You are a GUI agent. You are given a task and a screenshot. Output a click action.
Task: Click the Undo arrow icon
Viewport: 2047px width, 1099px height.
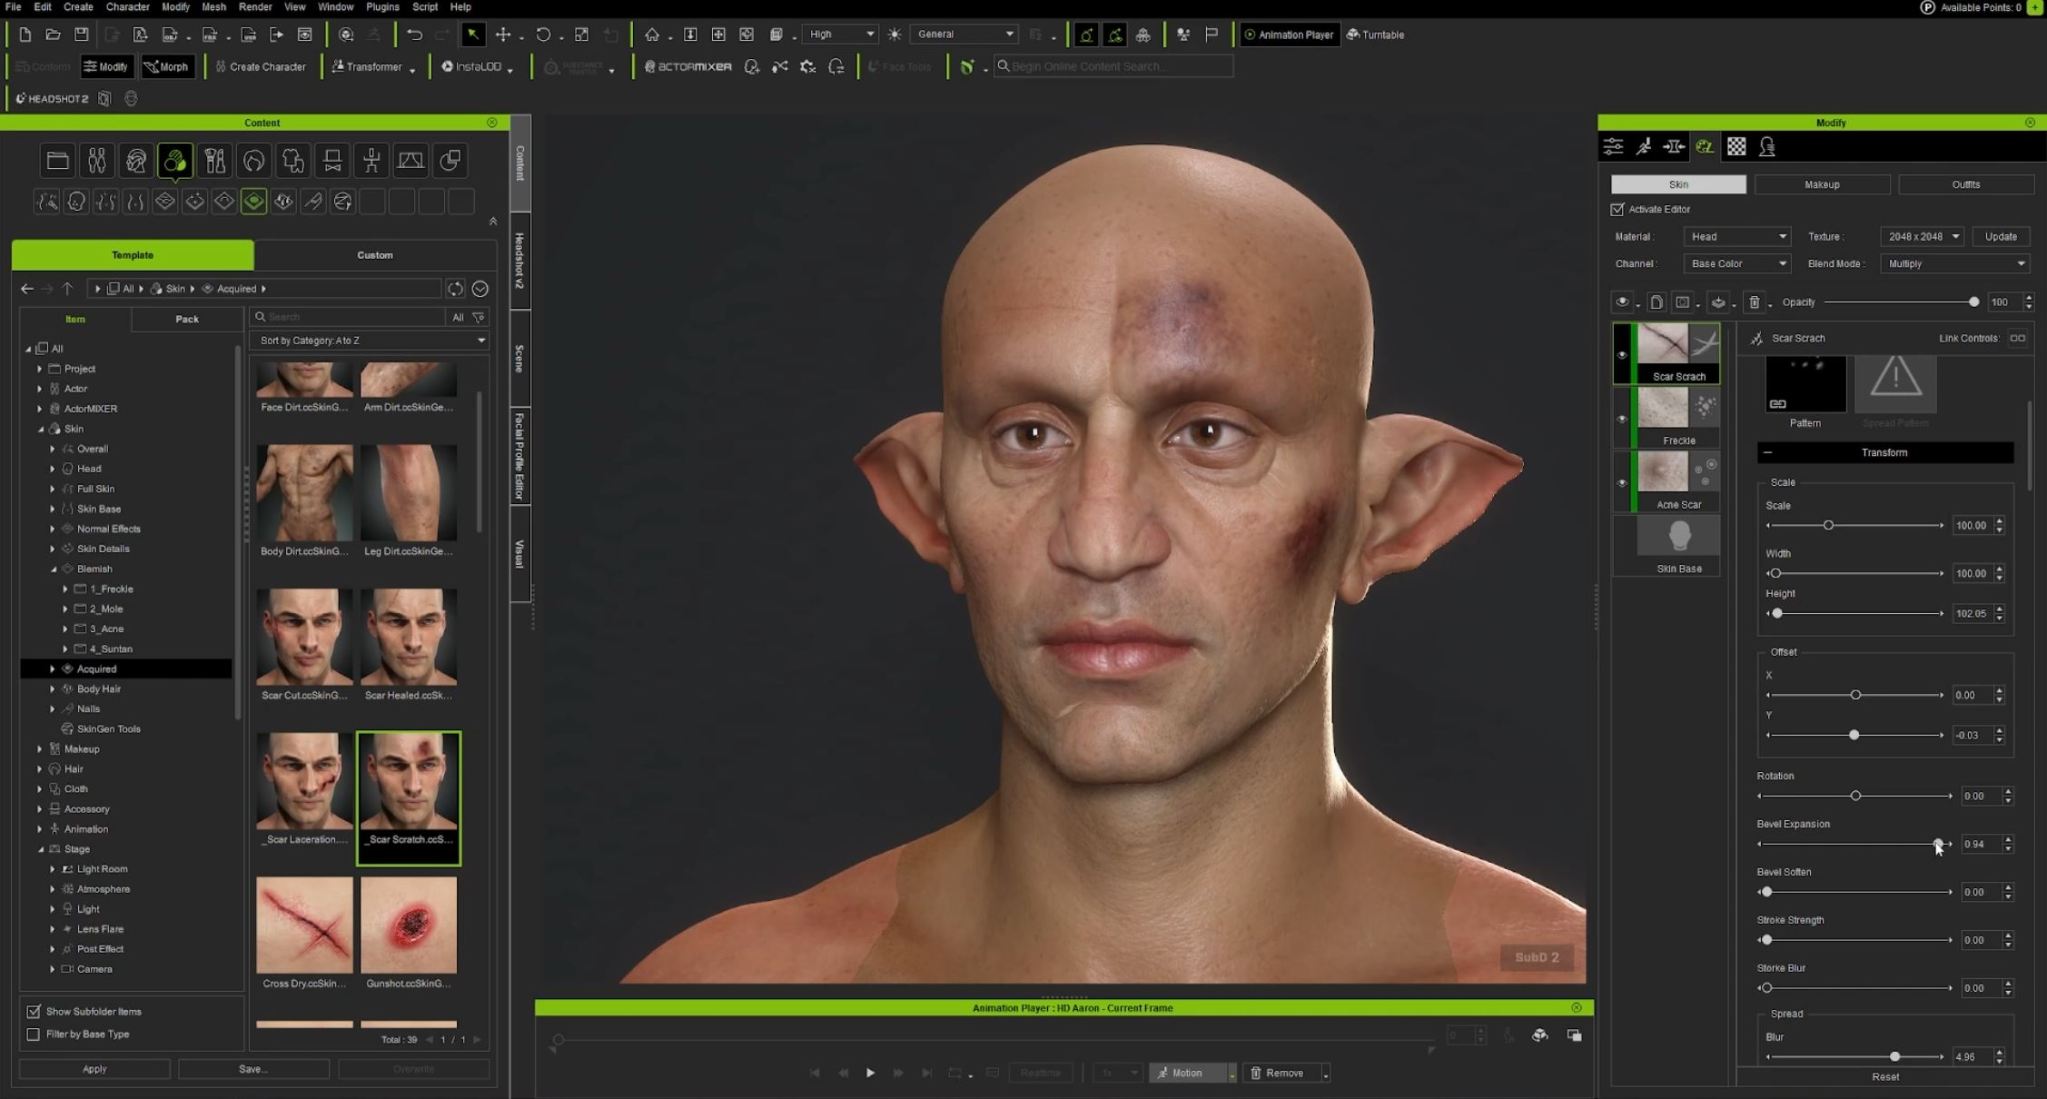pyautogui.click(x=414, y=34)
